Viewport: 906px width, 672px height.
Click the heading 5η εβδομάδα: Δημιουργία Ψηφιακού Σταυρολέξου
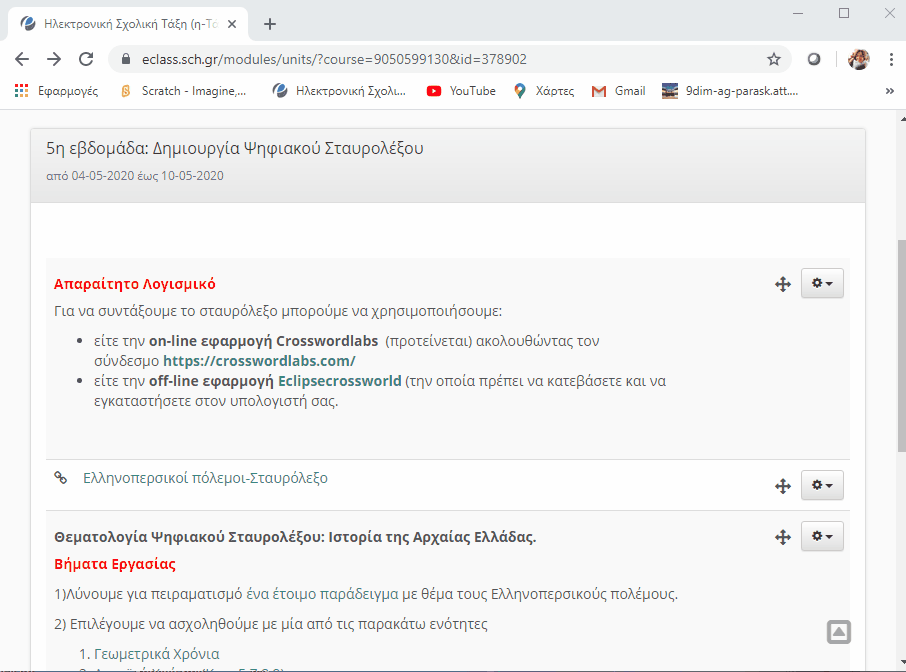(235, 148)
